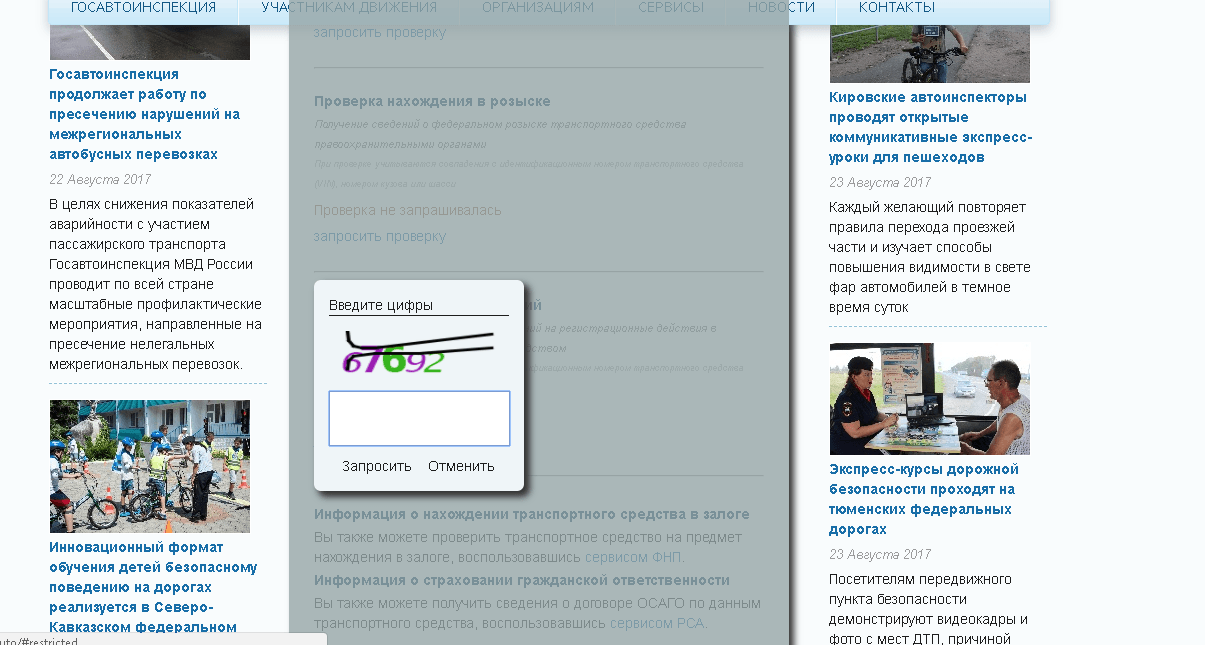Click the photo of officer at laptop

[x=929, y=399]
